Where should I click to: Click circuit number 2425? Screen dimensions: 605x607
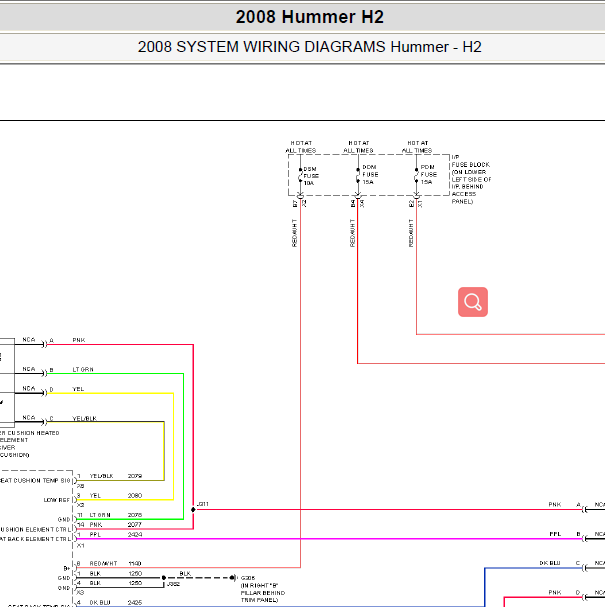[135, 602]
